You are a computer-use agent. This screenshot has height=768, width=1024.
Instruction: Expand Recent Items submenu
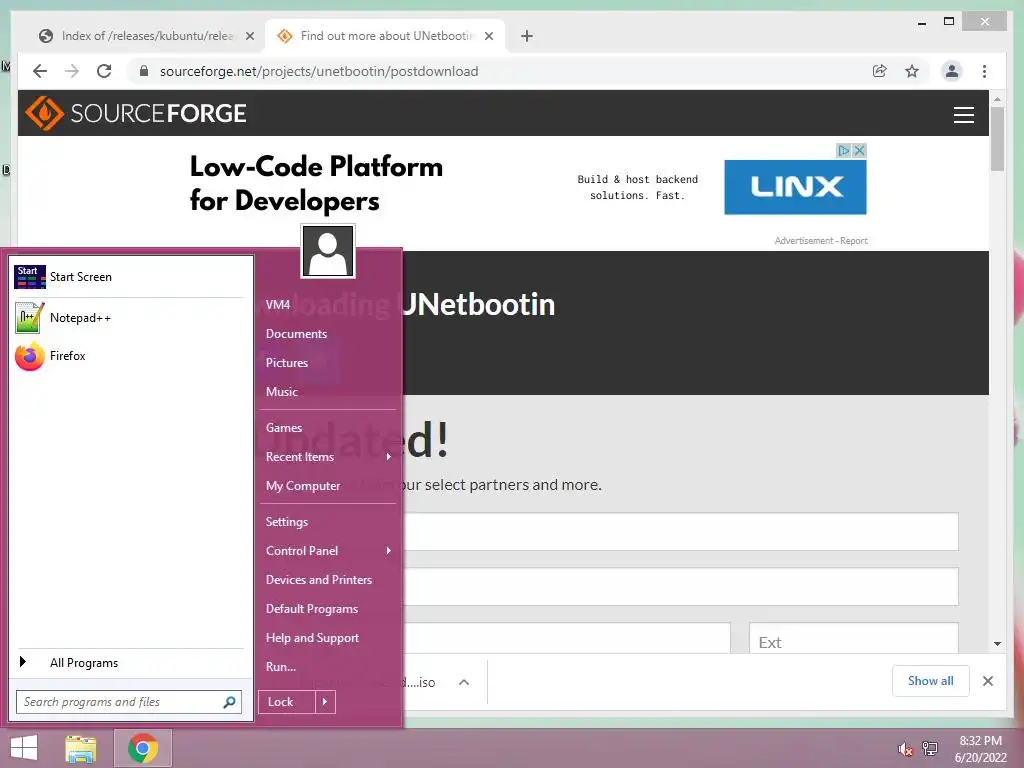pyautogui.click(x=328, y=457)
